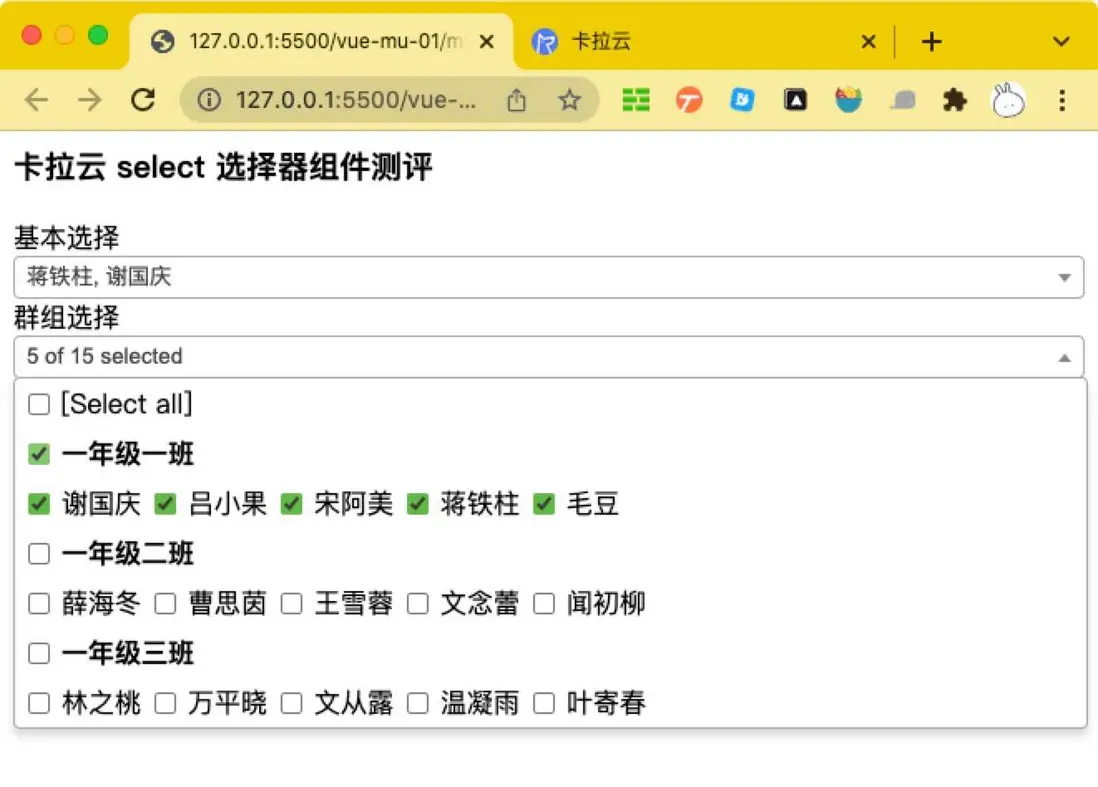Open Chrome three-dot menu

point(1062,100)
